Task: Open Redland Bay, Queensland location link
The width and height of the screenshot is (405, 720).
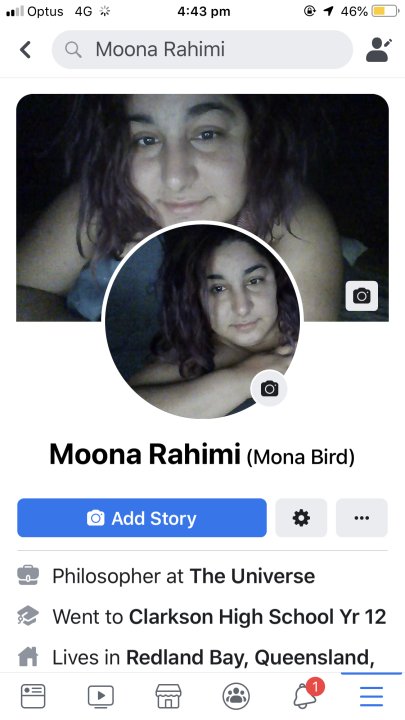Action: point(250,657)
